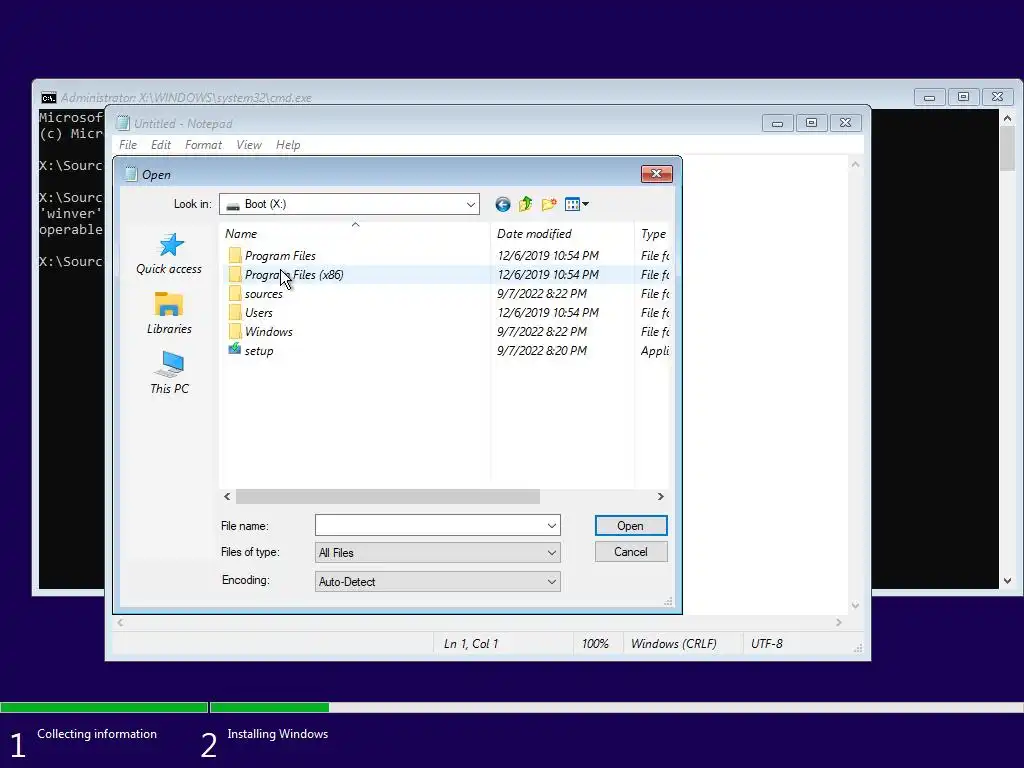Cancel the Open dialog

[631, 552]
